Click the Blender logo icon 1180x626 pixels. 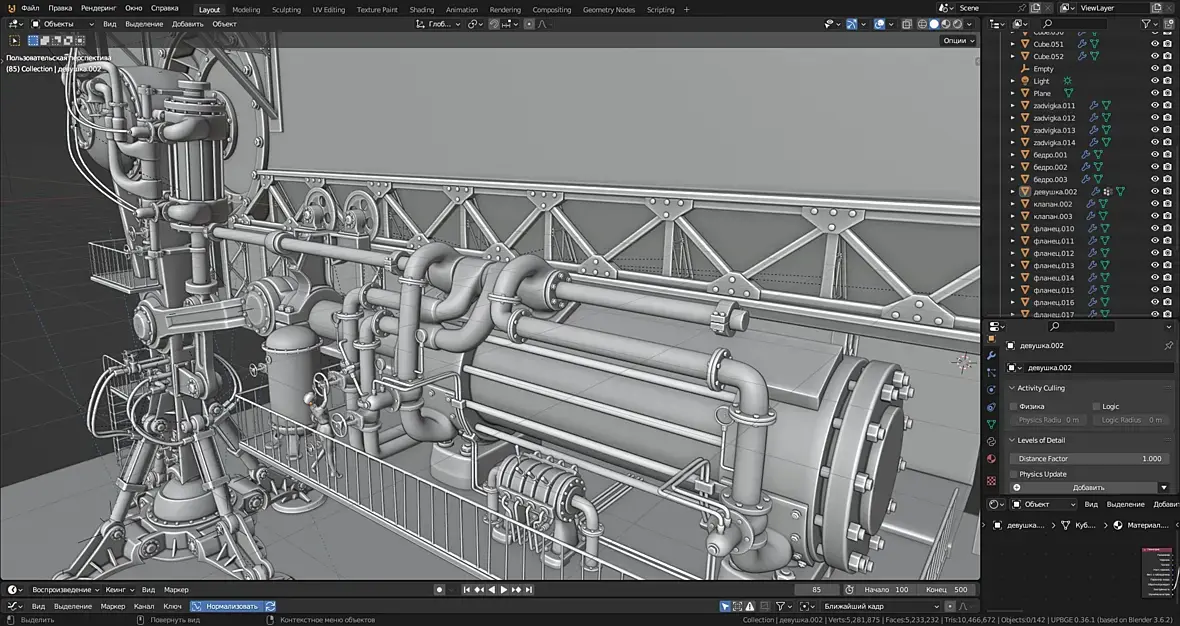point(11,9)
